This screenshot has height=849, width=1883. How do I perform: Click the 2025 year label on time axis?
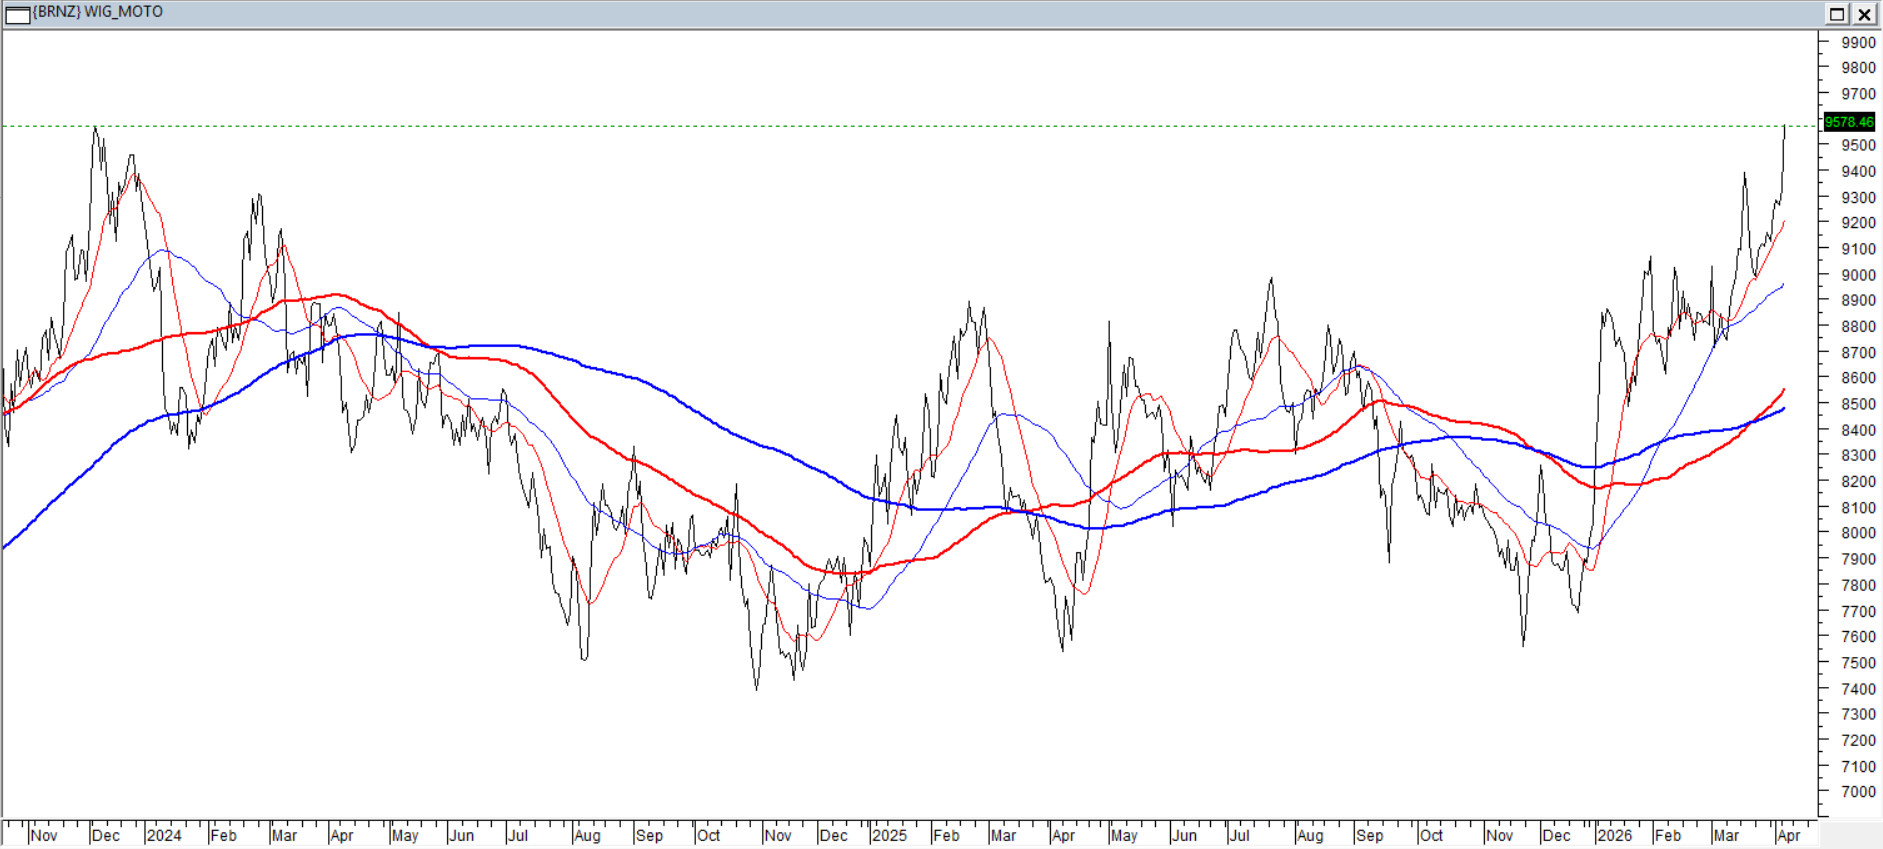[x=889, y=835]
